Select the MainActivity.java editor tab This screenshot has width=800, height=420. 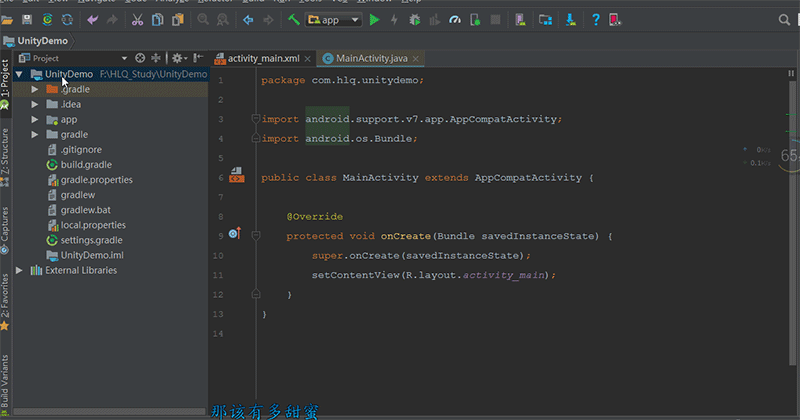click(372, 58)
